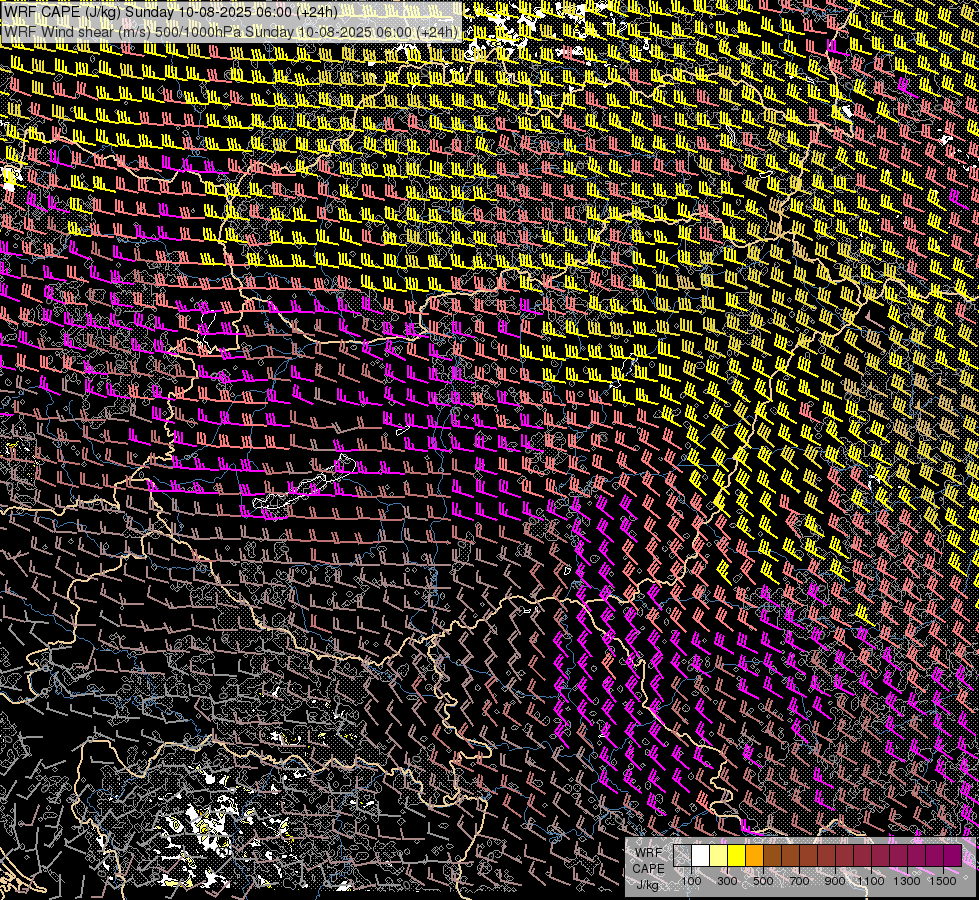
Task: Click the 1100 value under the legend
Action: pos(870,881)
